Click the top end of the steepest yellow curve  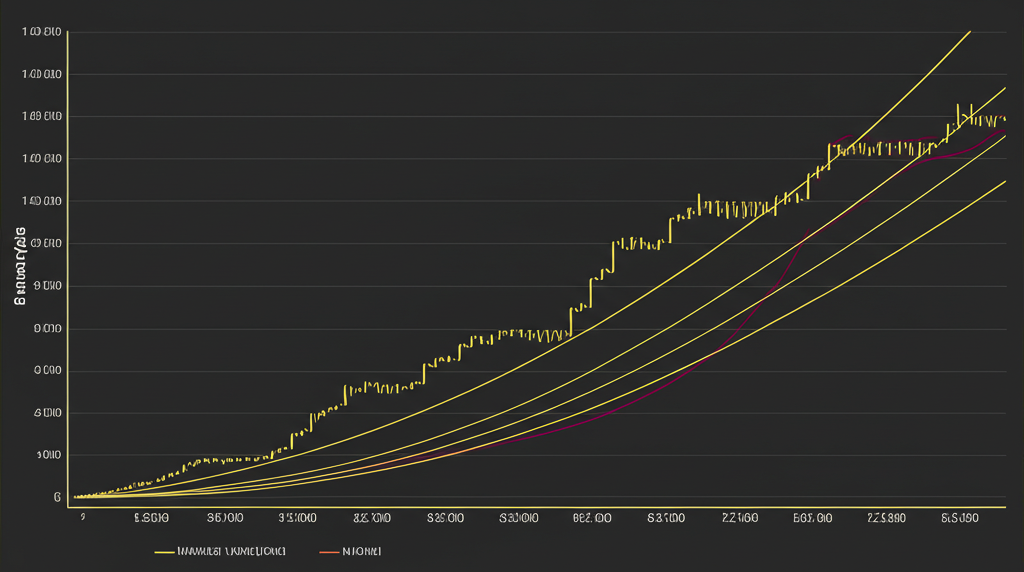coord(970,32)
